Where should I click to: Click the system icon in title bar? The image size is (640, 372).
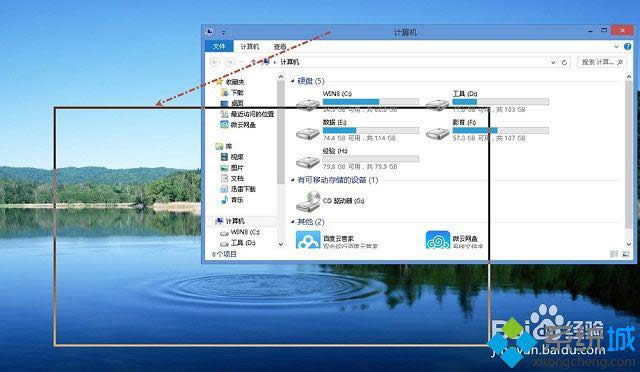(x=210, y=31)
